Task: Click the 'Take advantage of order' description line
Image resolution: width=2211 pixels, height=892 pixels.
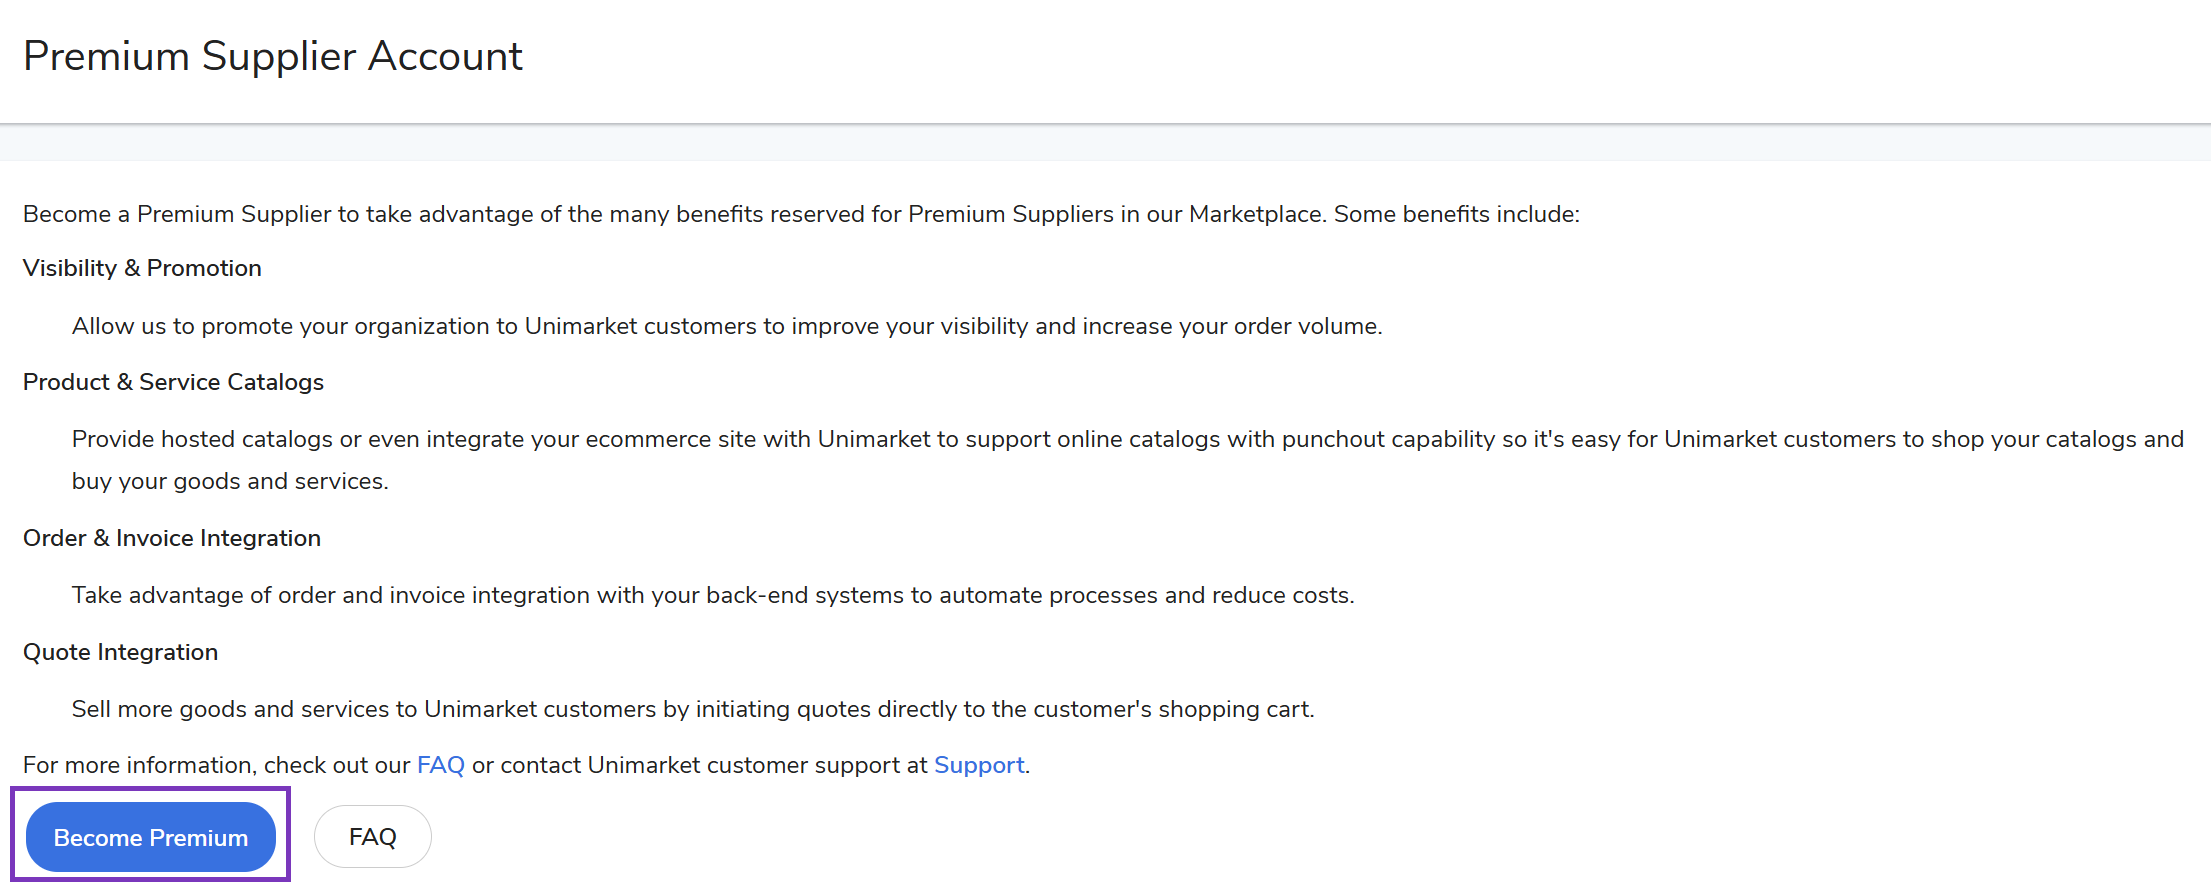Action: point(712,595)
